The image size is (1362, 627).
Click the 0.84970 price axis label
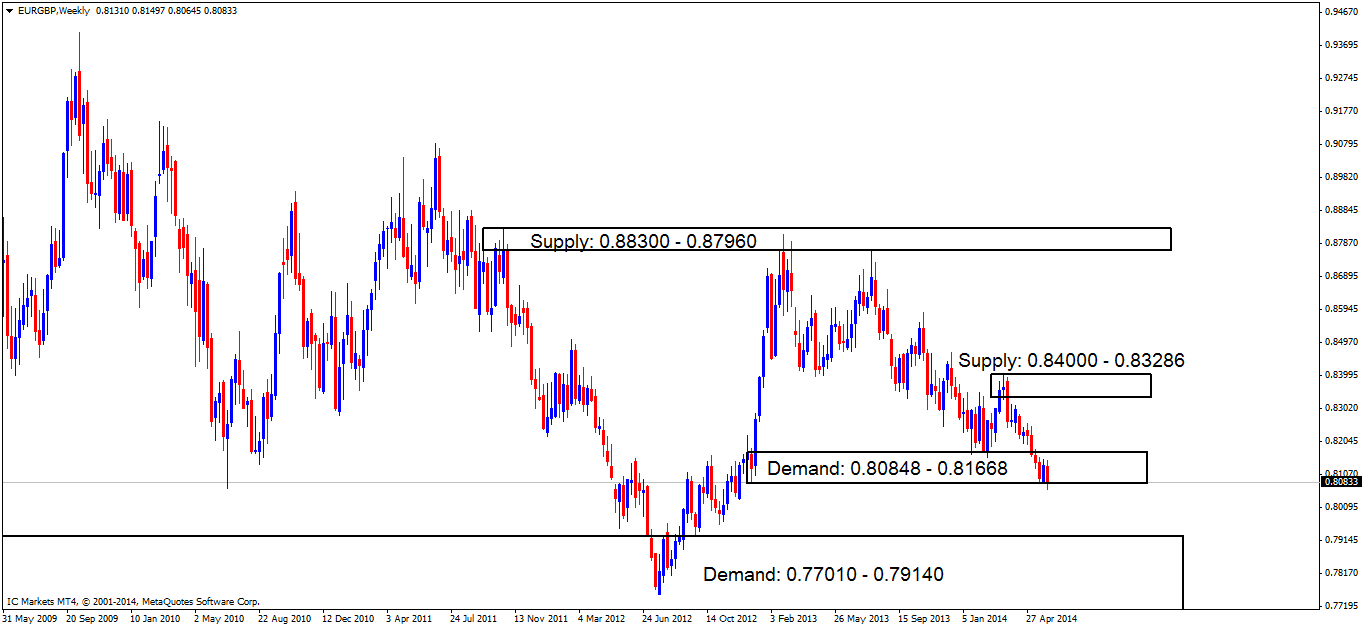[1339, 342]
